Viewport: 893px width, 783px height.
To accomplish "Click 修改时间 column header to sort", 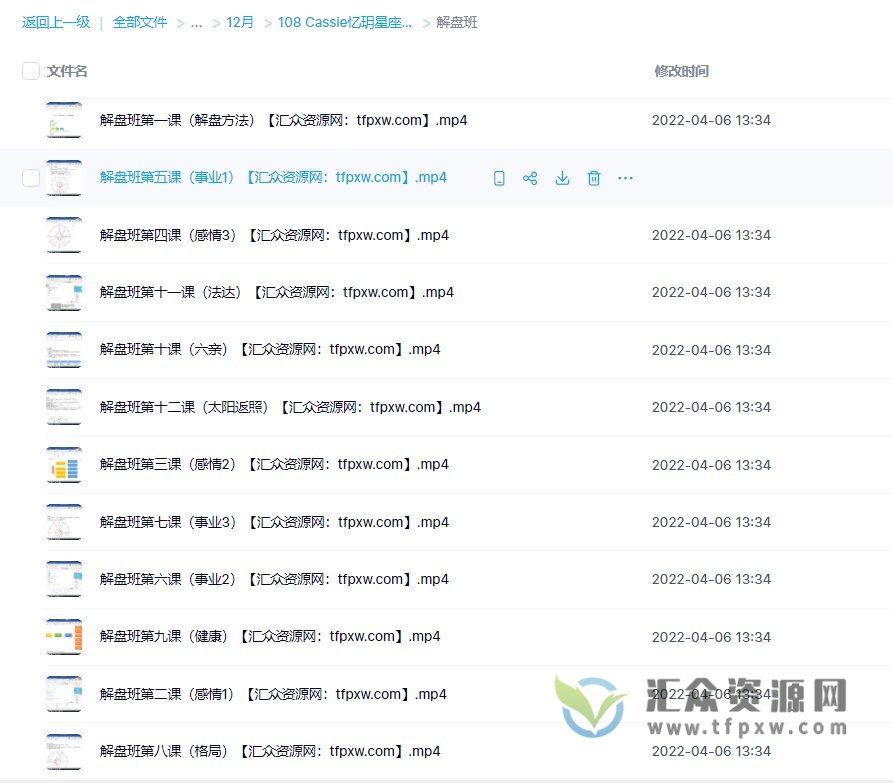I will (681, 71).
